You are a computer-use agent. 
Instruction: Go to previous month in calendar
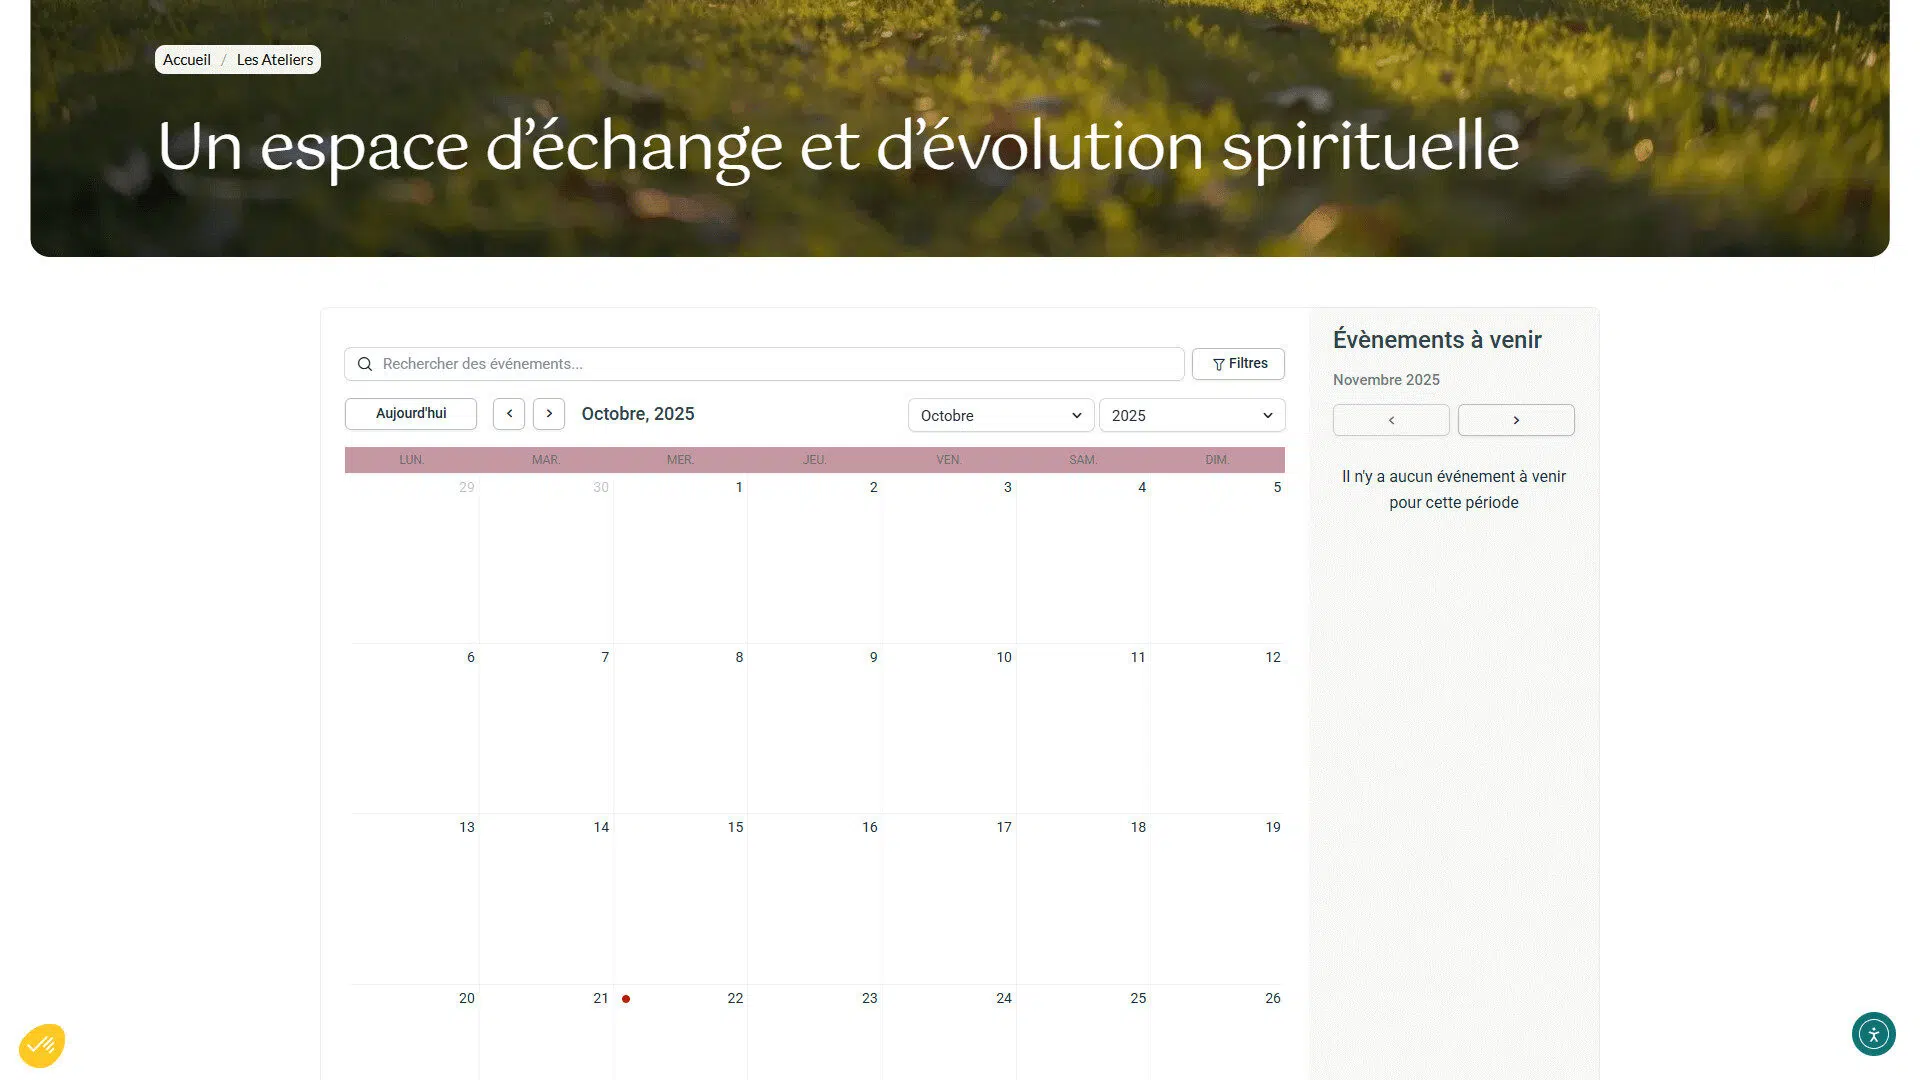point(509,414)
